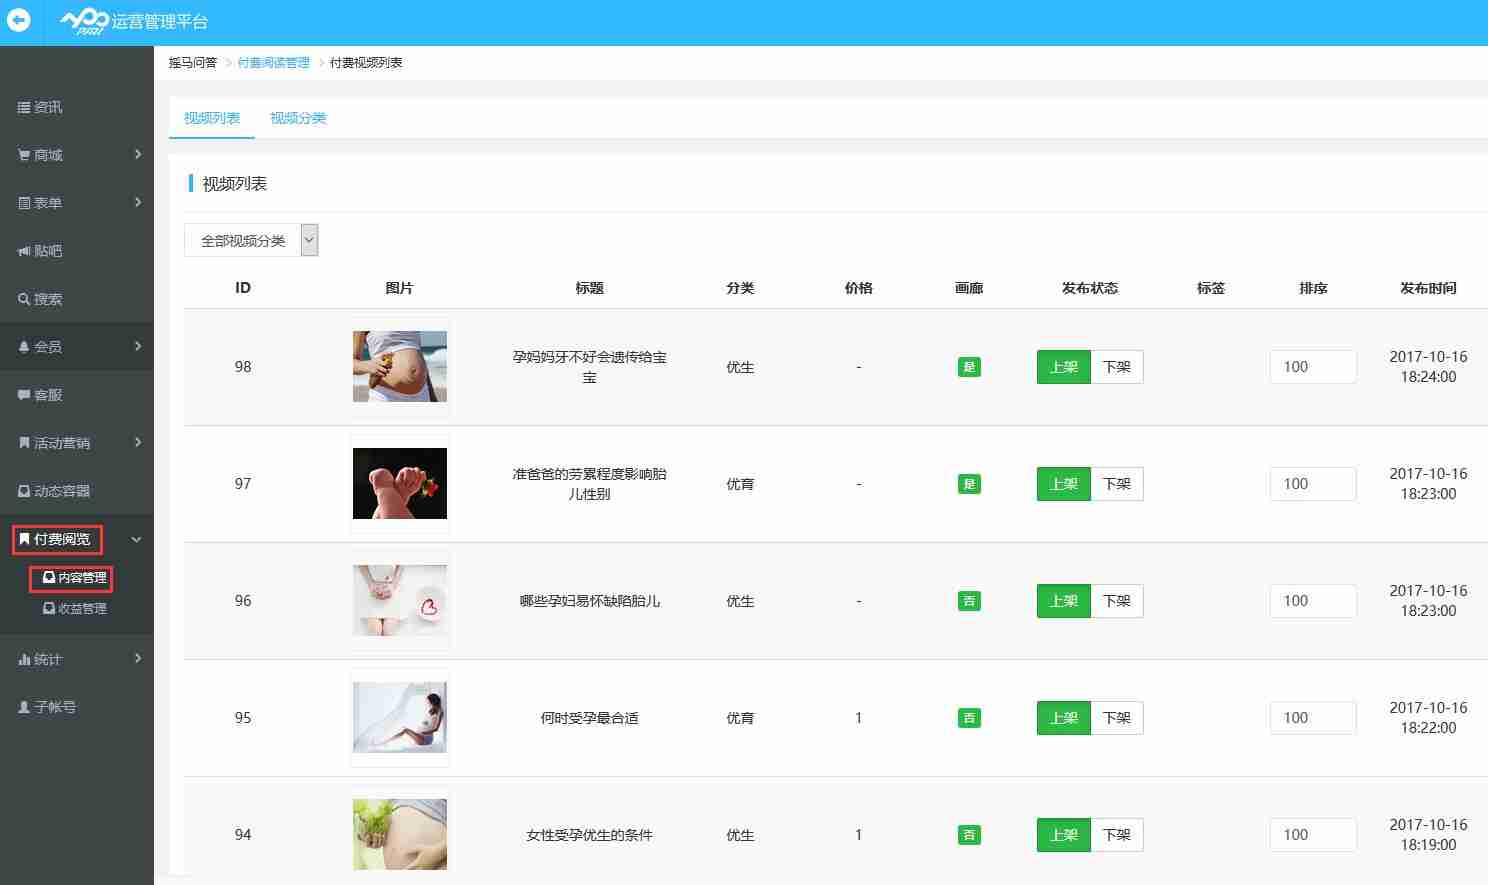Switch to the 视频分类 tab
This screenshot has width=1488, height=885.
pyautogui.click(x=297, y=118)
